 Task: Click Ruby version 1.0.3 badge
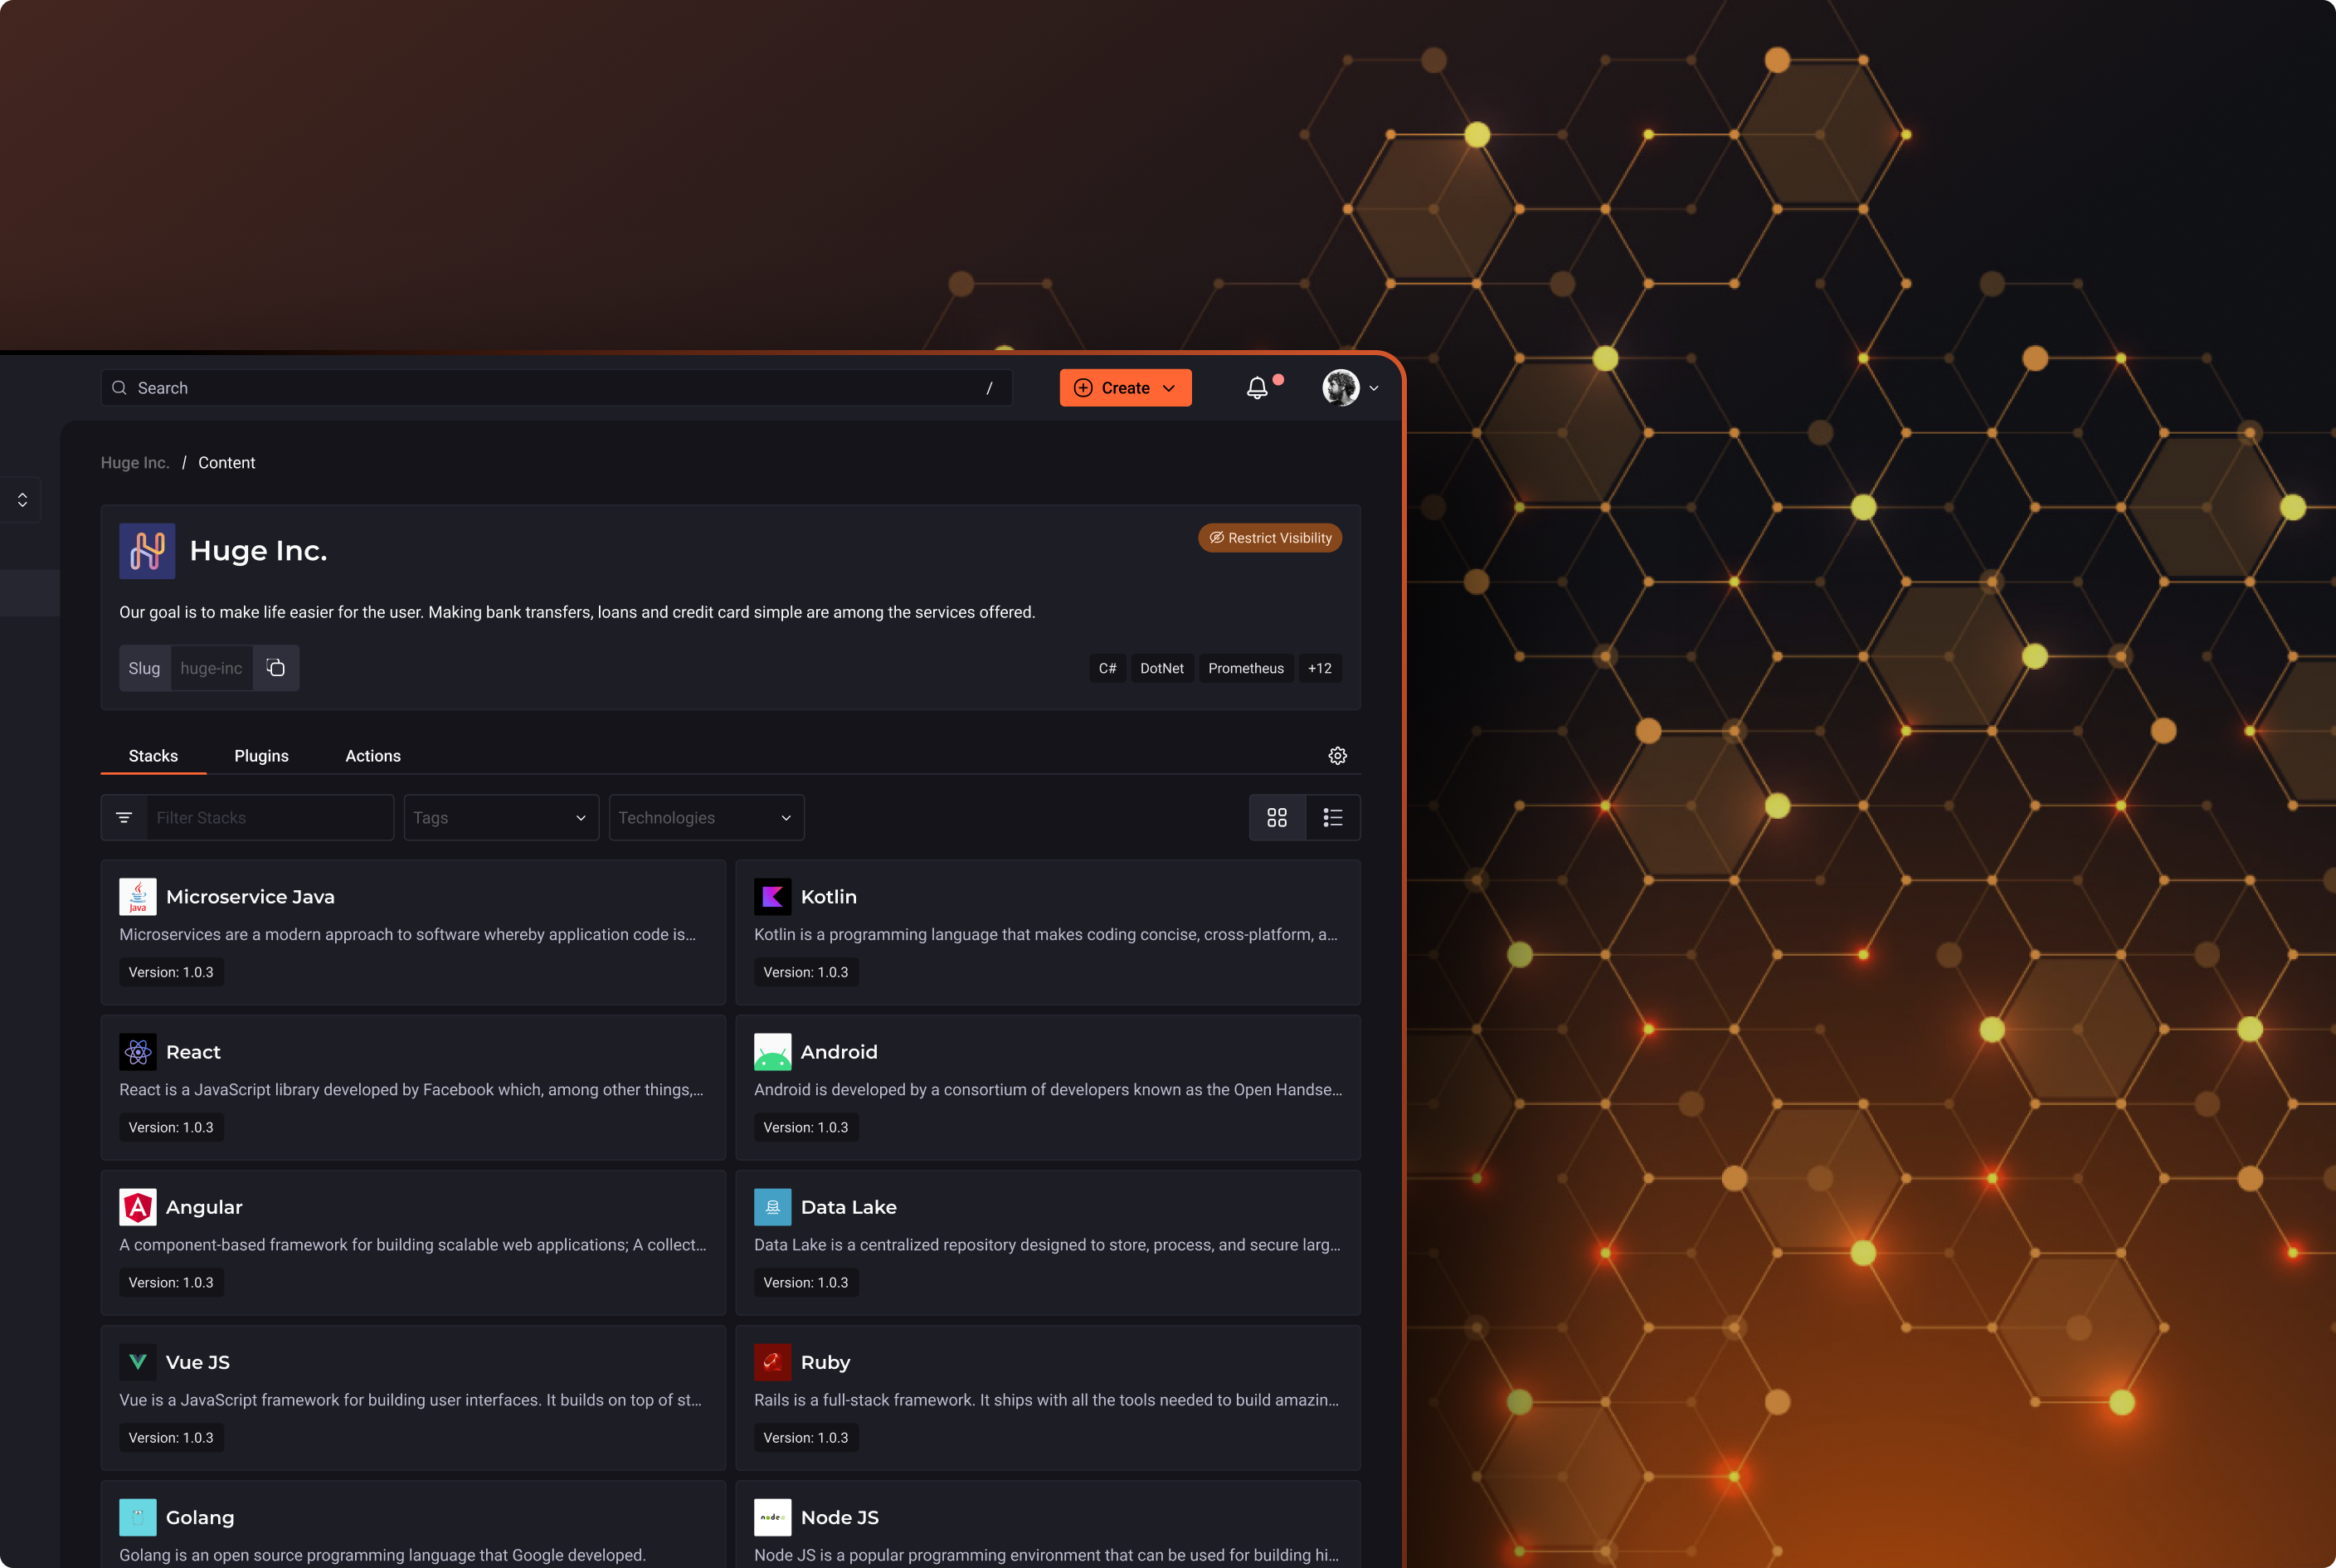click(806, 1437)
